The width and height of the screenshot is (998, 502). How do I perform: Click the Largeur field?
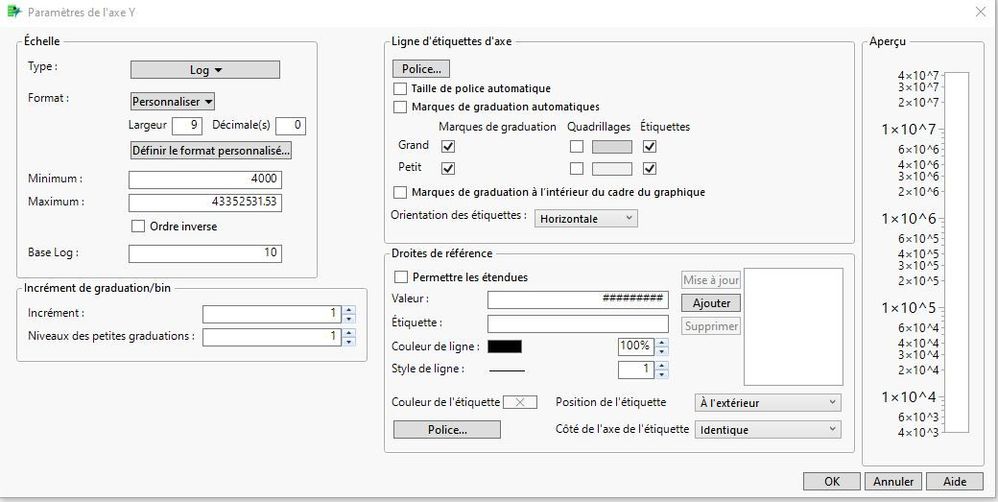(x=187, y=126)
